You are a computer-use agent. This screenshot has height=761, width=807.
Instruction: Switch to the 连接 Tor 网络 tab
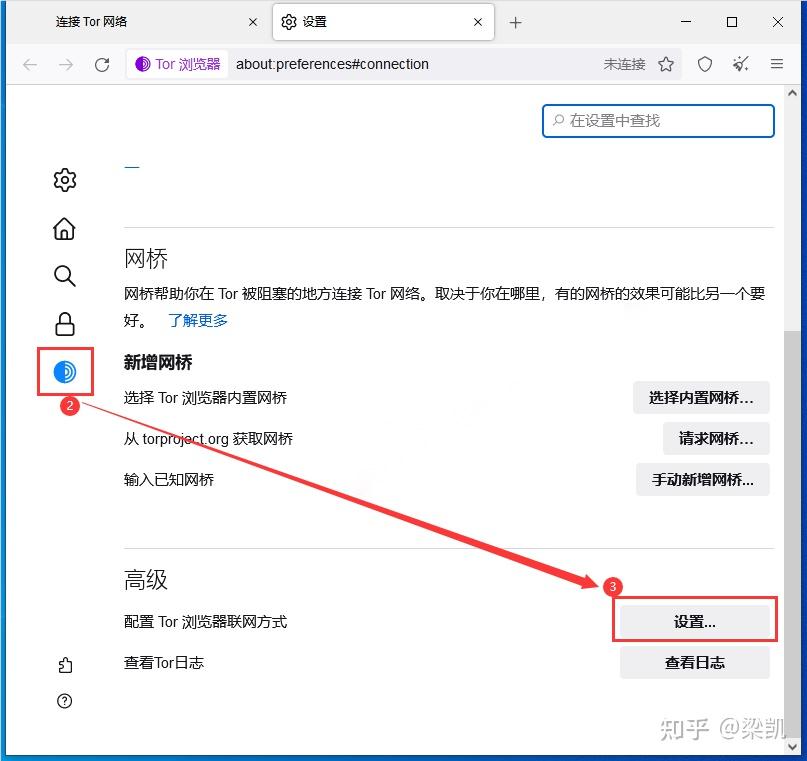120,21
